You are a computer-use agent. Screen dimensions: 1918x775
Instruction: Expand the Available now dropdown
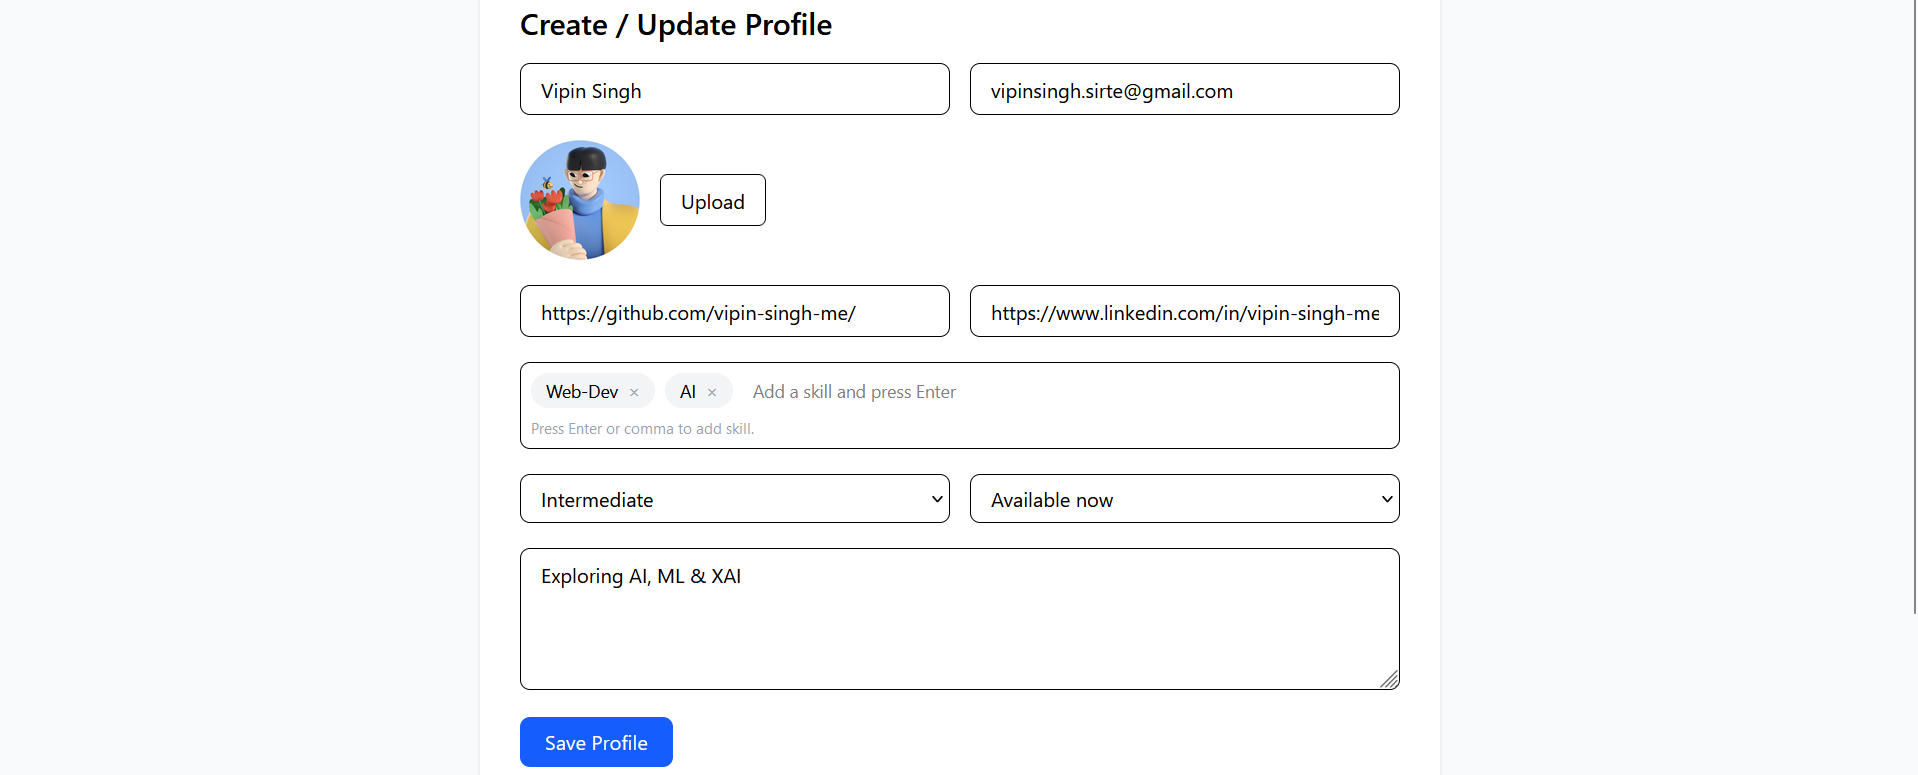click(x=1184, y=499)
